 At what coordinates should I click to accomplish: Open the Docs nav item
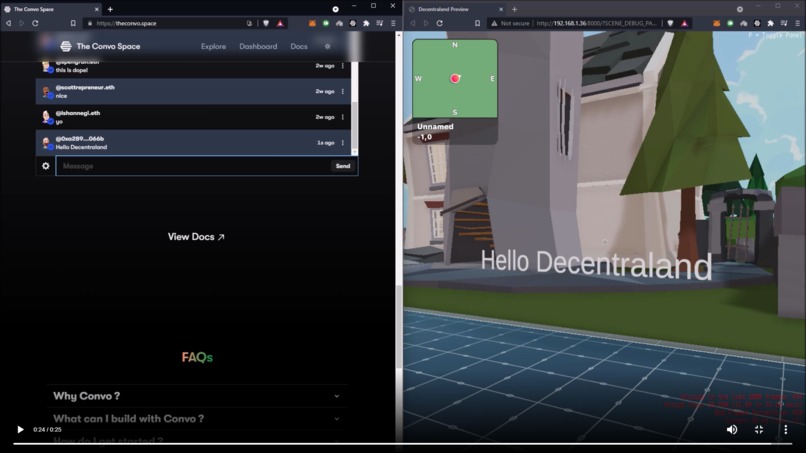pos(299,46)
